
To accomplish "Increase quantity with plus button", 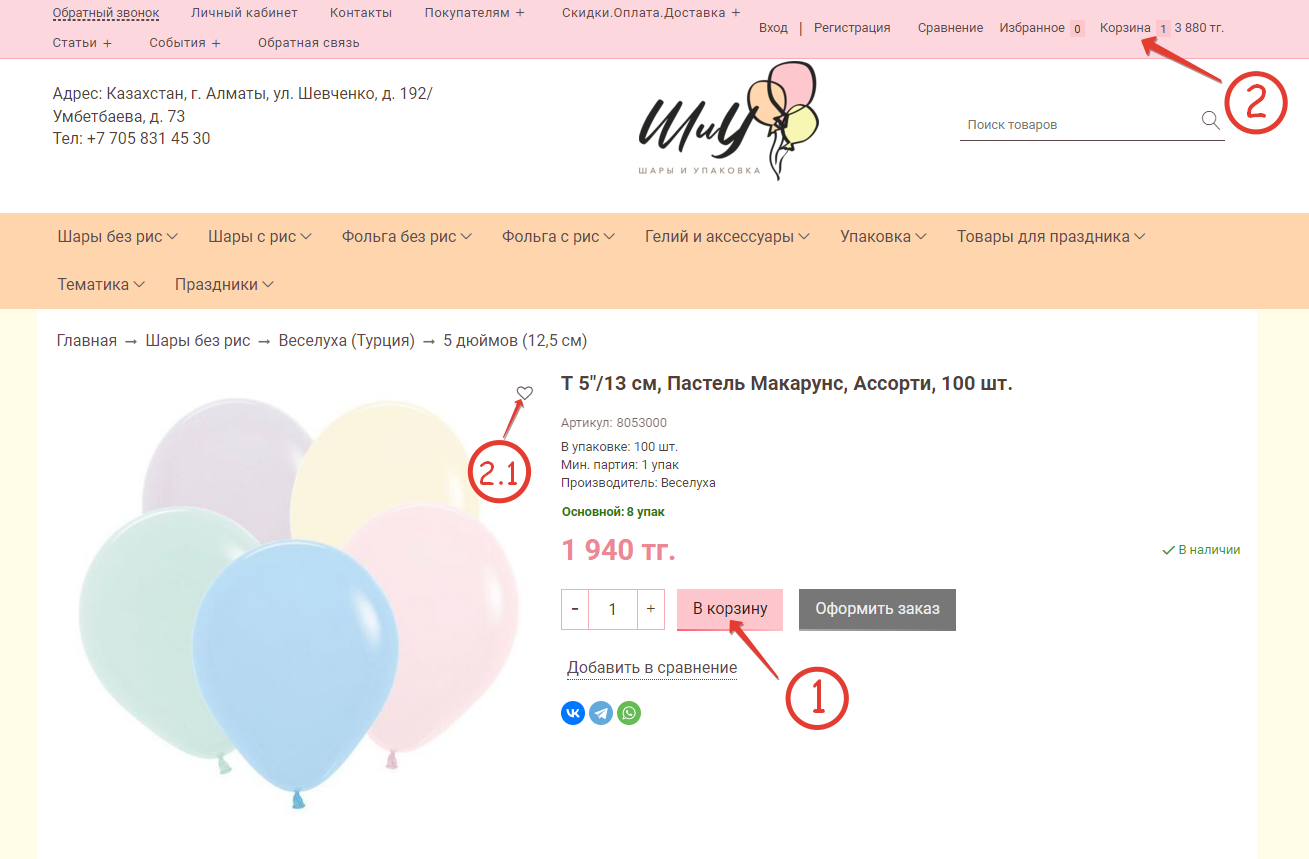I will coord(651,609).
